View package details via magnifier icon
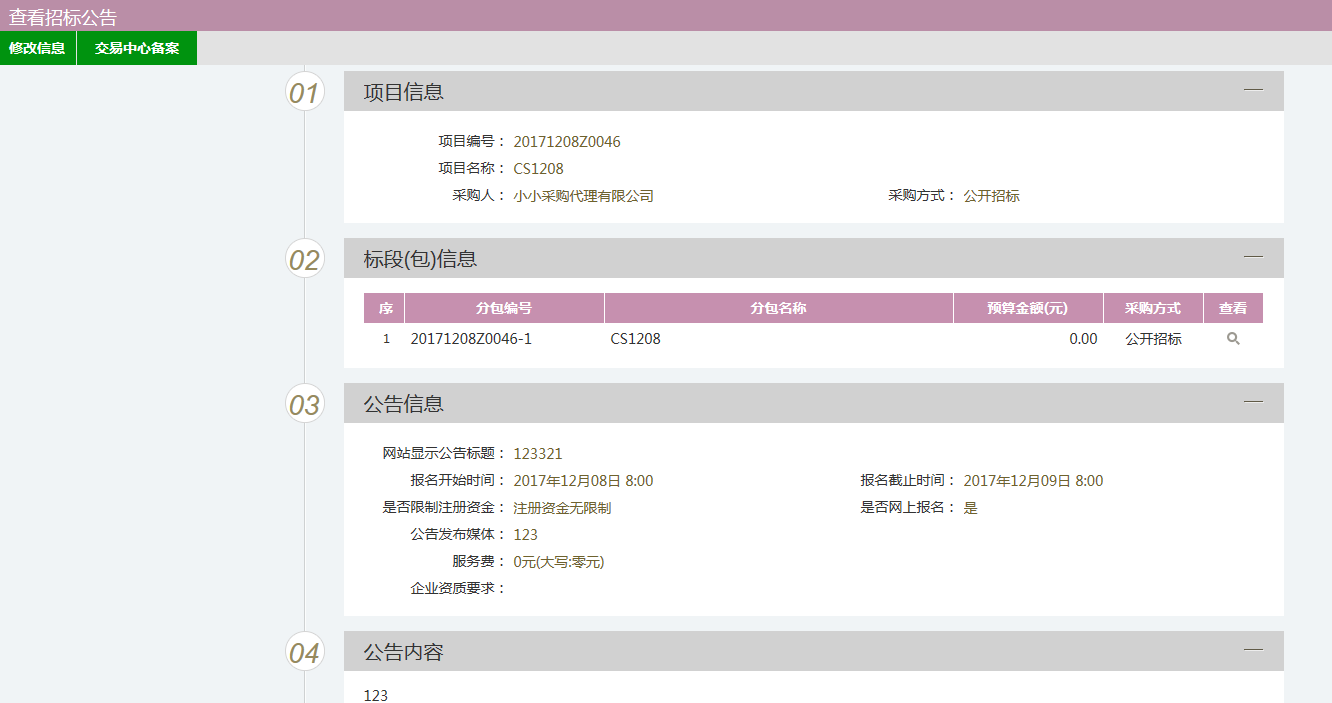The image size is (1332, 703). 1233,339
